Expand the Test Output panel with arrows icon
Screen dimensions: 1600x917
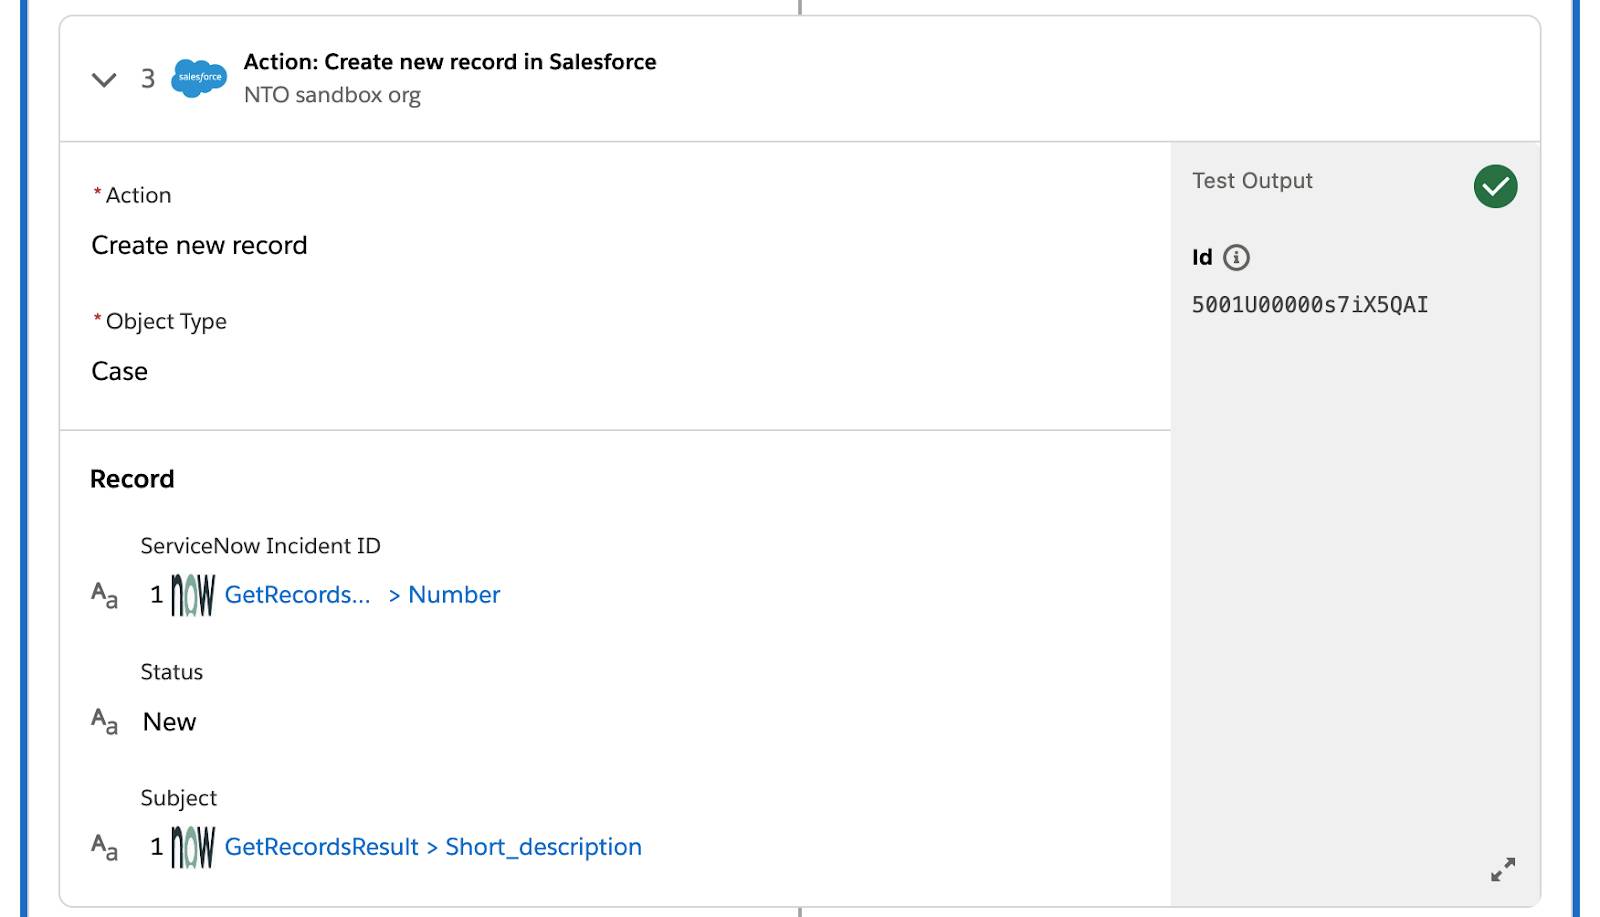click(x=1503, y=869)
